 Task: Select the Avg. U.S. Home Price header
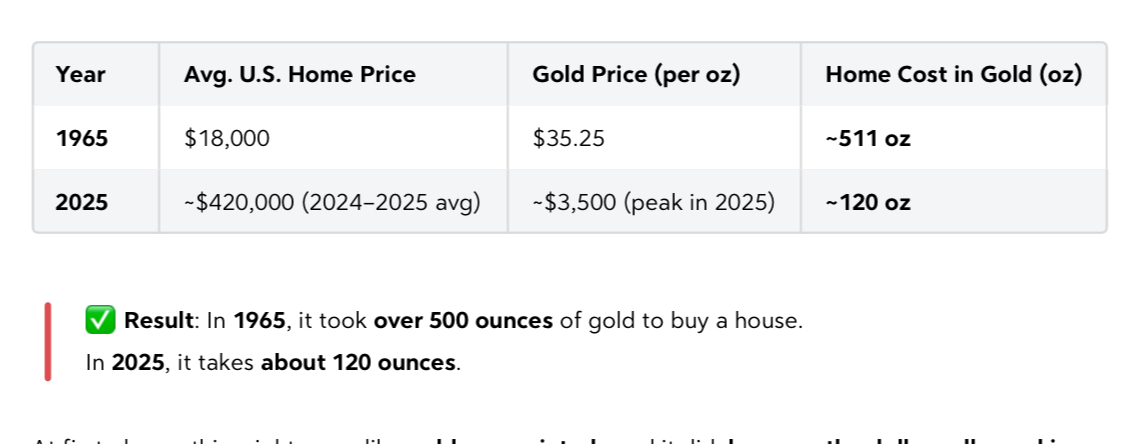(x=300, y=74)
